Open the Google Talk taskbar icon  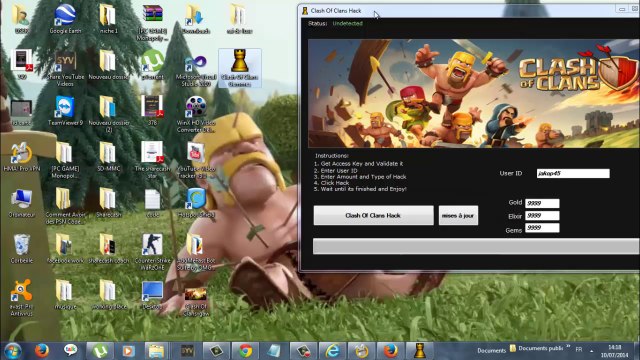70,350
